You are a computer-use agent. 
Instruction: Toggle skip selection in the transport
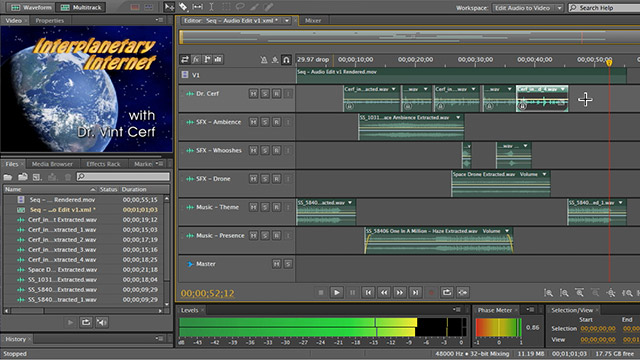click(x=462, y=292)
